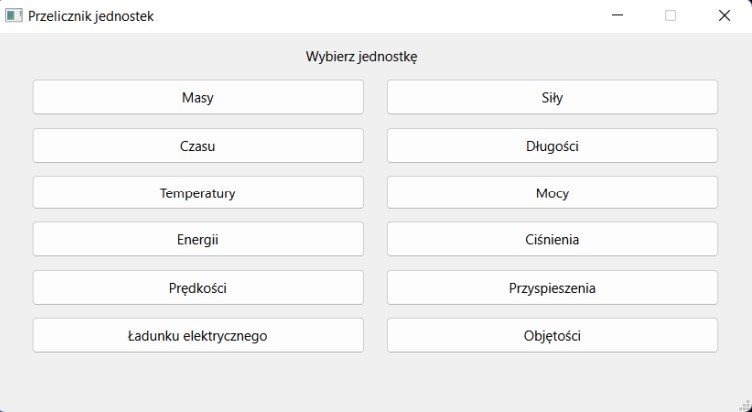Open the Przyspieszenia converter

[552, 288]
